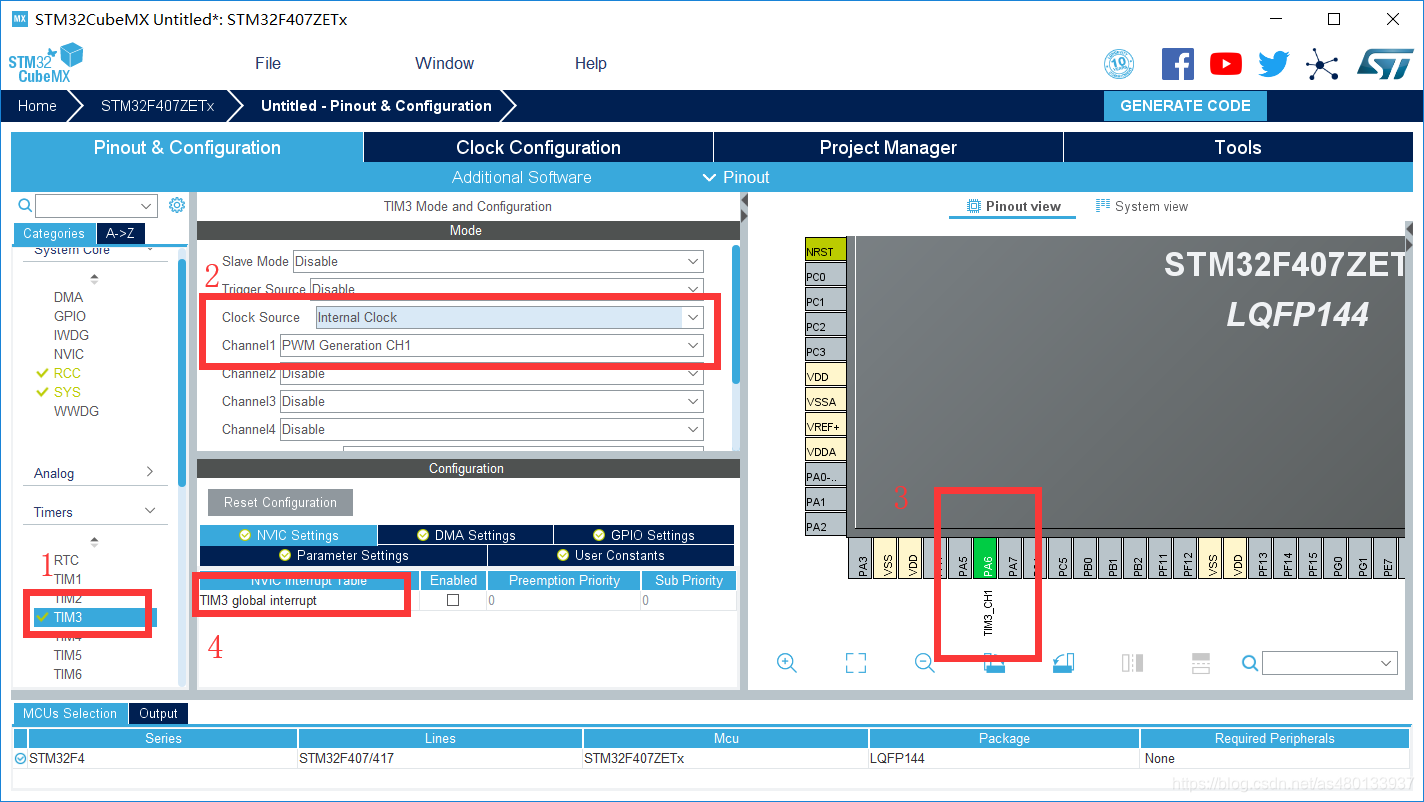Open the ST YouTube channel icon
Screen dimensions: 1424x802
coord(1225,64)
